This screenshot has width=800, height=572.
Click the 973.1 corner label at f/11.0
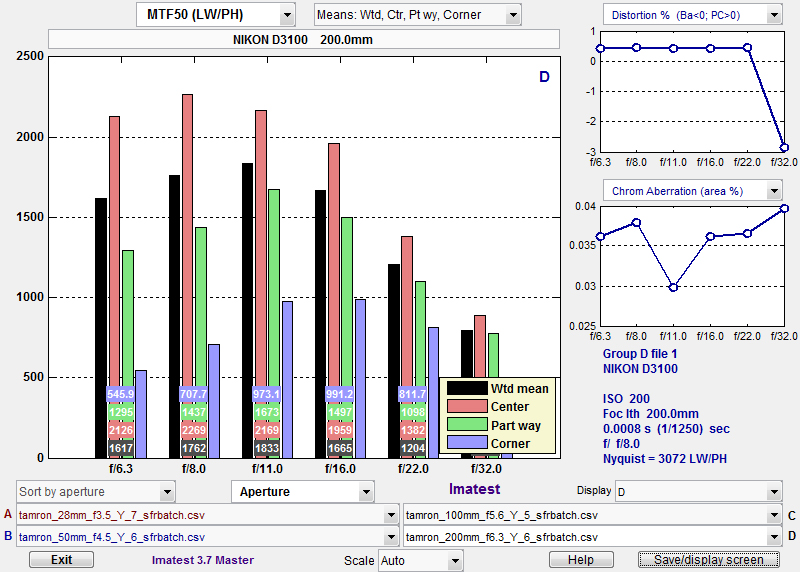point(266,394)
